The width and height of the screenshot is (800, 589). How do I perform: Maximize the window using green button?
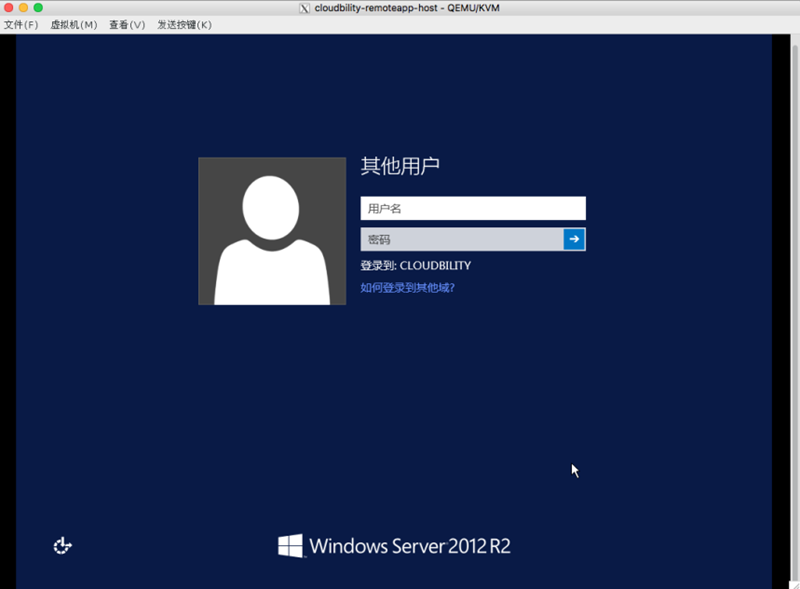coord(39,8)
